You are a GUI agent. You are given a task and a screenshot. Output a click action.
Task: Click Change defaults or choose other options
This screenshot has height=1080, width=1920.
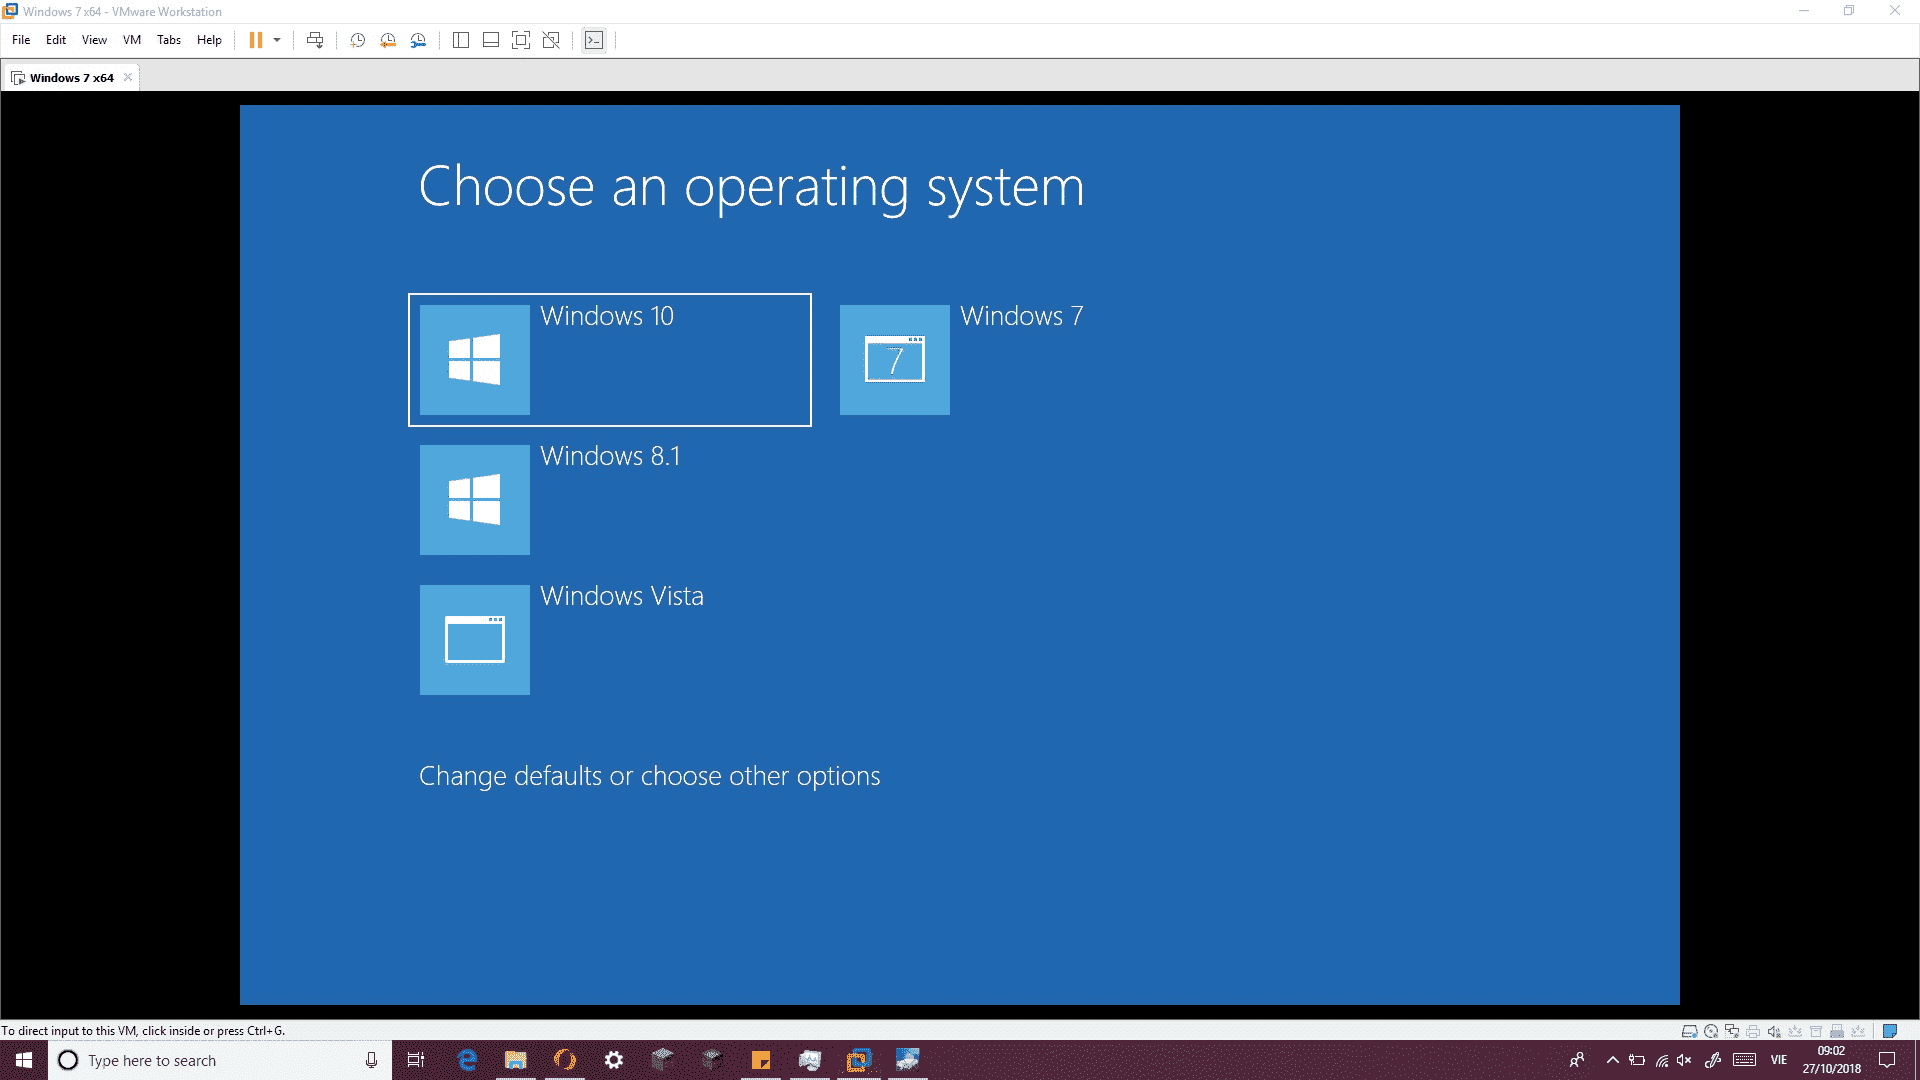(650, 776)
